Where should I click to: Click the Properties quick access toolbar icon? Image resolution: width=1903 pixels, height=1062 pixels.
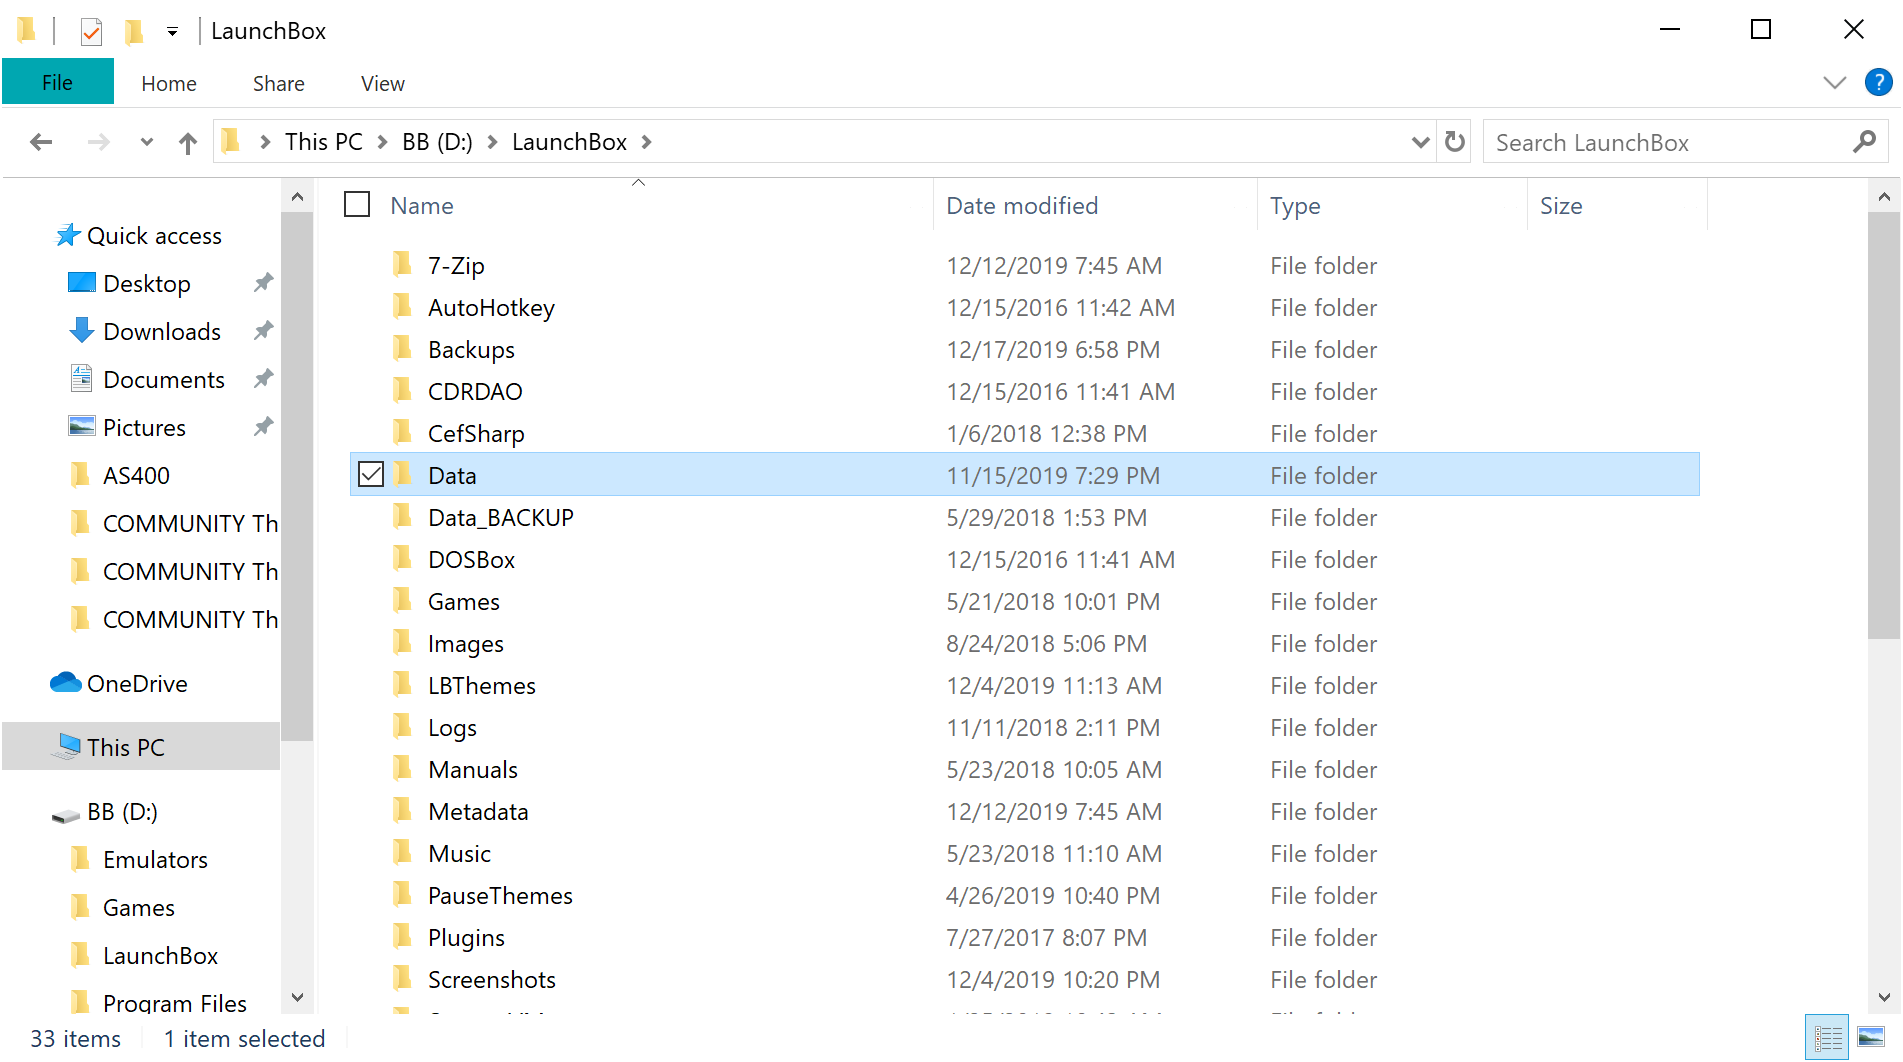(x=91, y=32)
